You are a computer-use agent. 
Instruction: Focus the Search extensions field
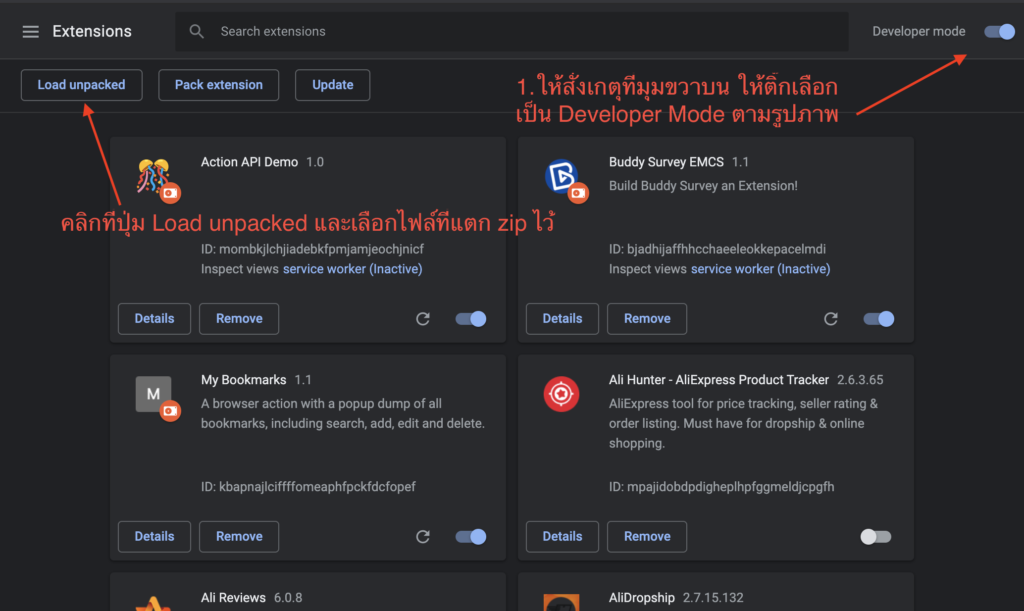click(512, 31)
